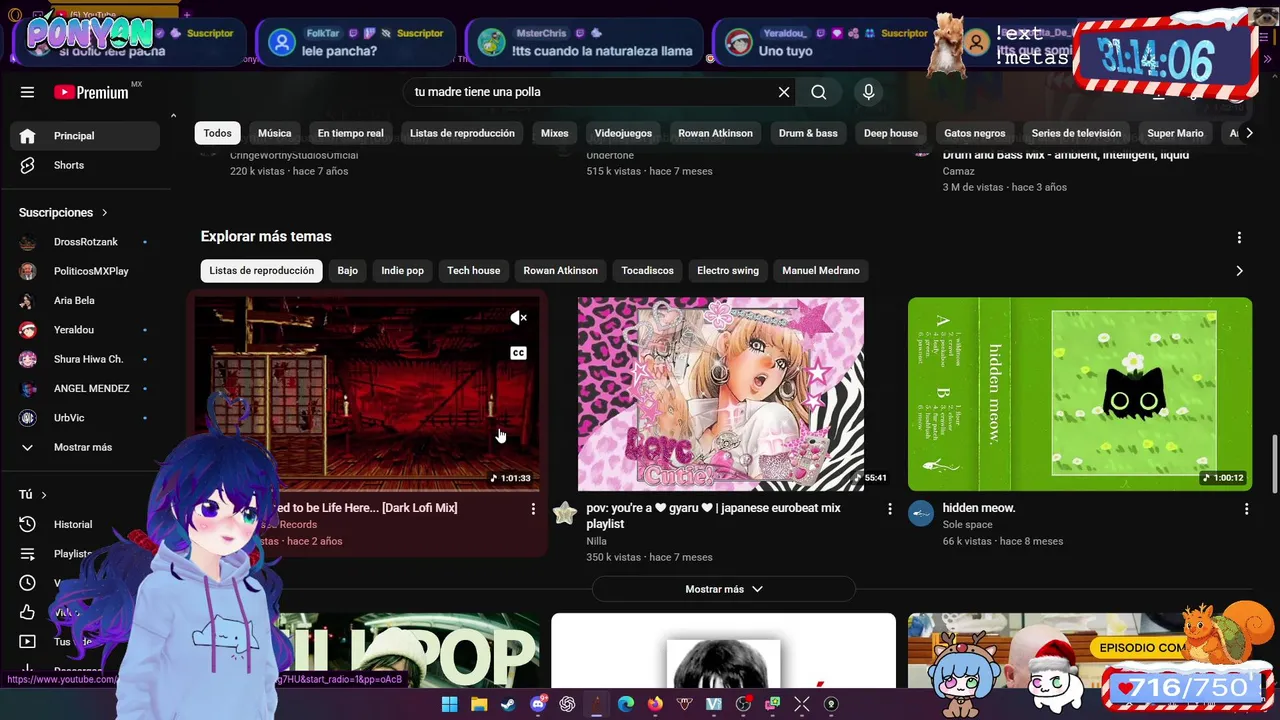Open Steam from the taskbar
The width and height of the screenshot is (1280, 720).
tap(508, 704)
